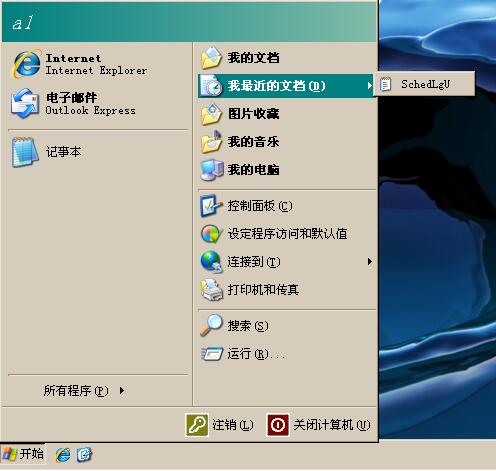Click 关闭计算机 shut down button
This screenshot has height=471, width=496.
(x=319, y=425)
